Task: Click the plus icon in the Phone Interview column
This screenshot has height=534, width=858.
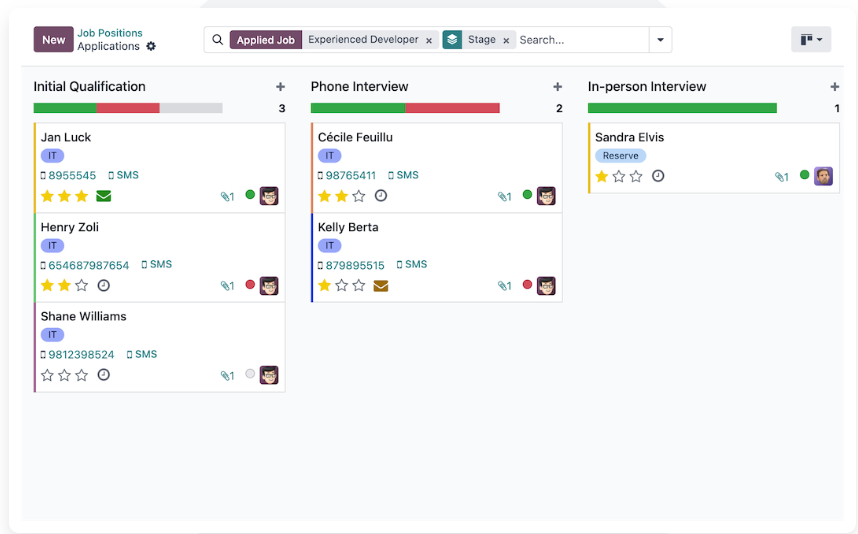Action: [557, 87]
